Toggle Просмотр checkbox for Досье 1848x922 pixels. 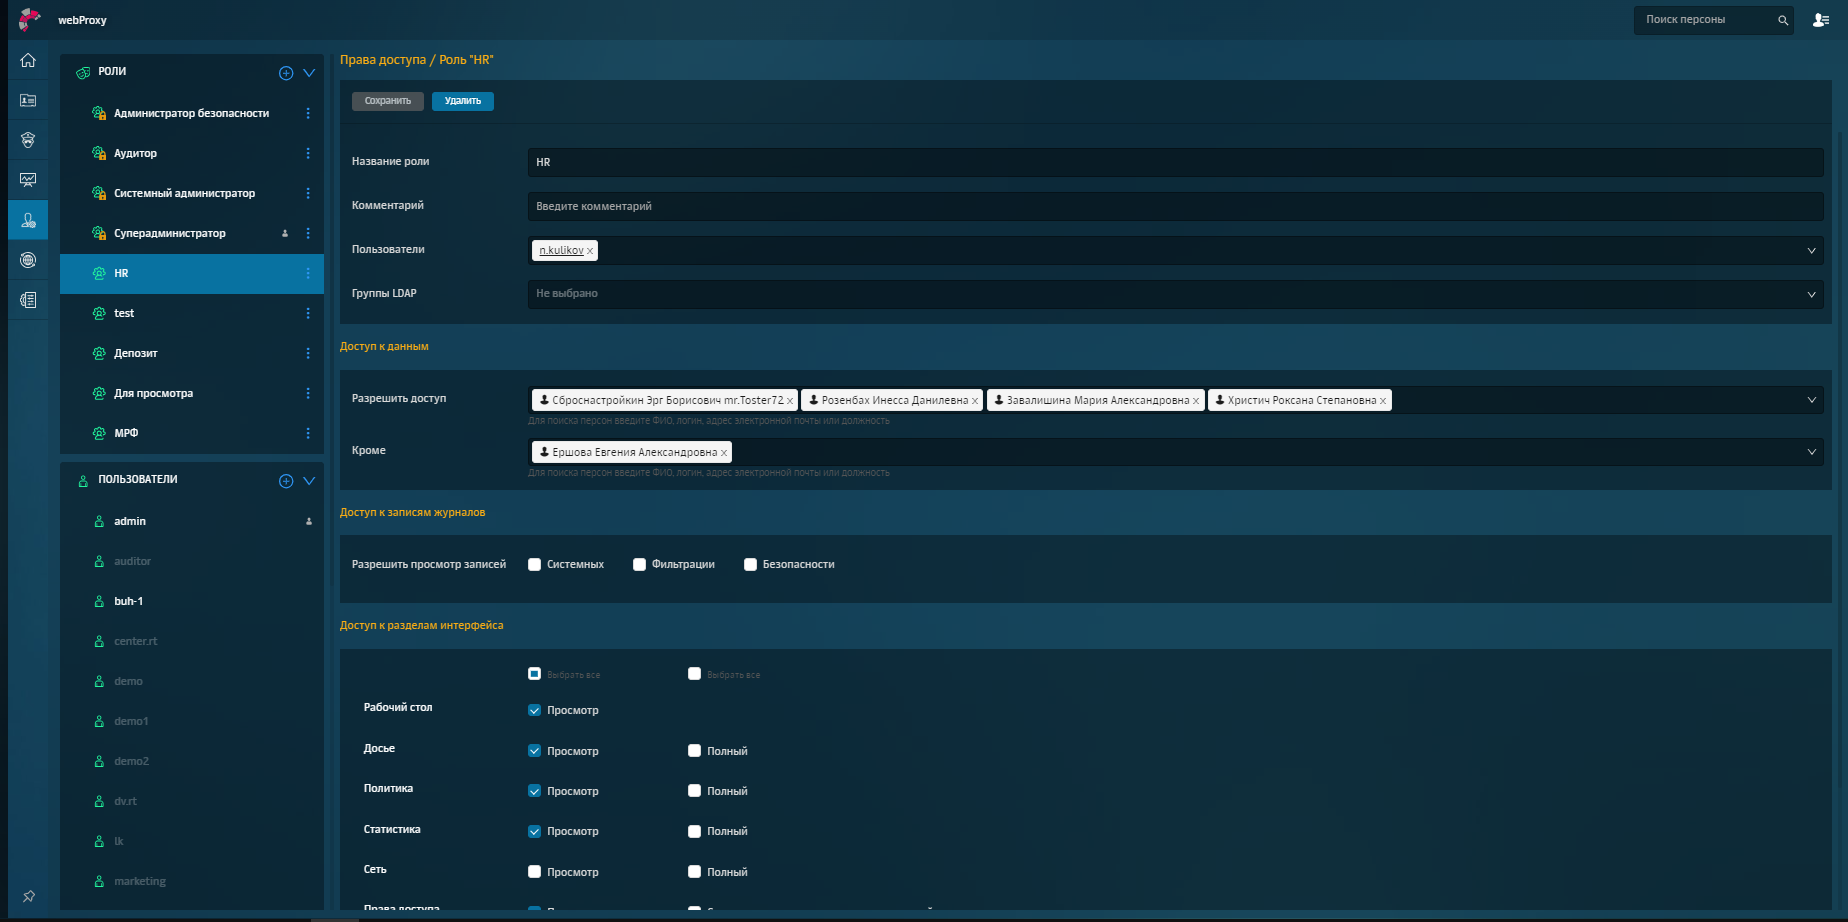click(535, 751)
